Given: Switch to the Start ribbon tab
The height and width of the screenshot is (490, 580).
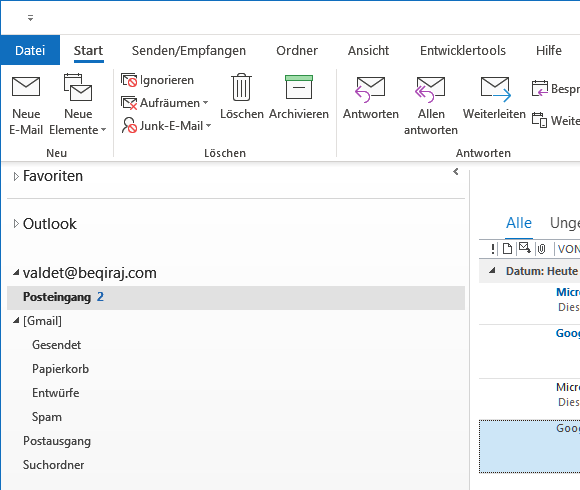Looking at the screenshot, I should [88, 50].
